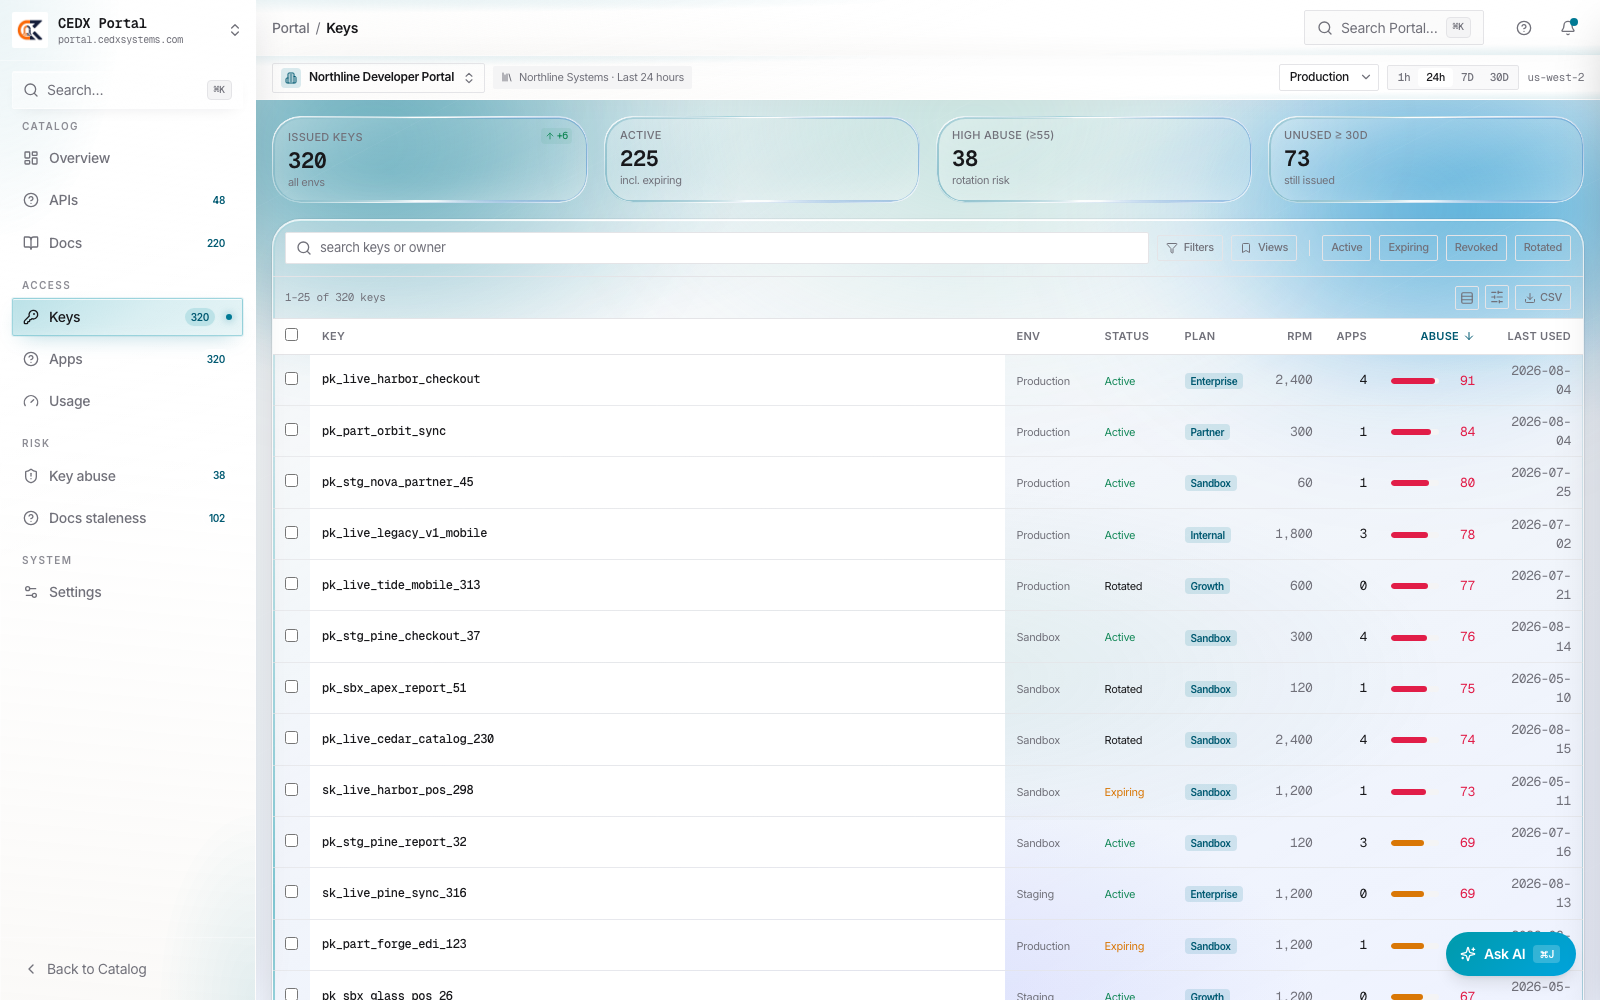Select the 30D time range
The width and height of the screenshot is (1600, 1000).
pyautogui.click(x=1499, y=77)
